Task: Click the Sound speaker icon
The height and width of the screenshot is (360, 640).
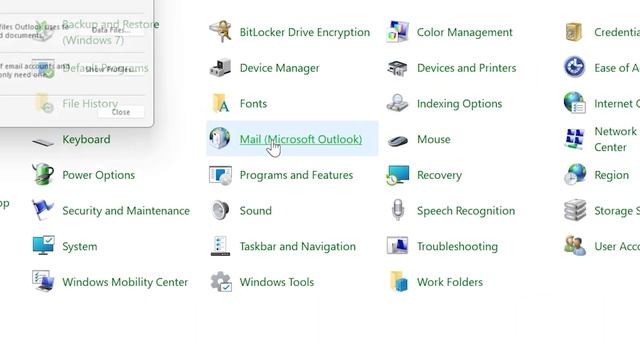Action: point(220,210)
